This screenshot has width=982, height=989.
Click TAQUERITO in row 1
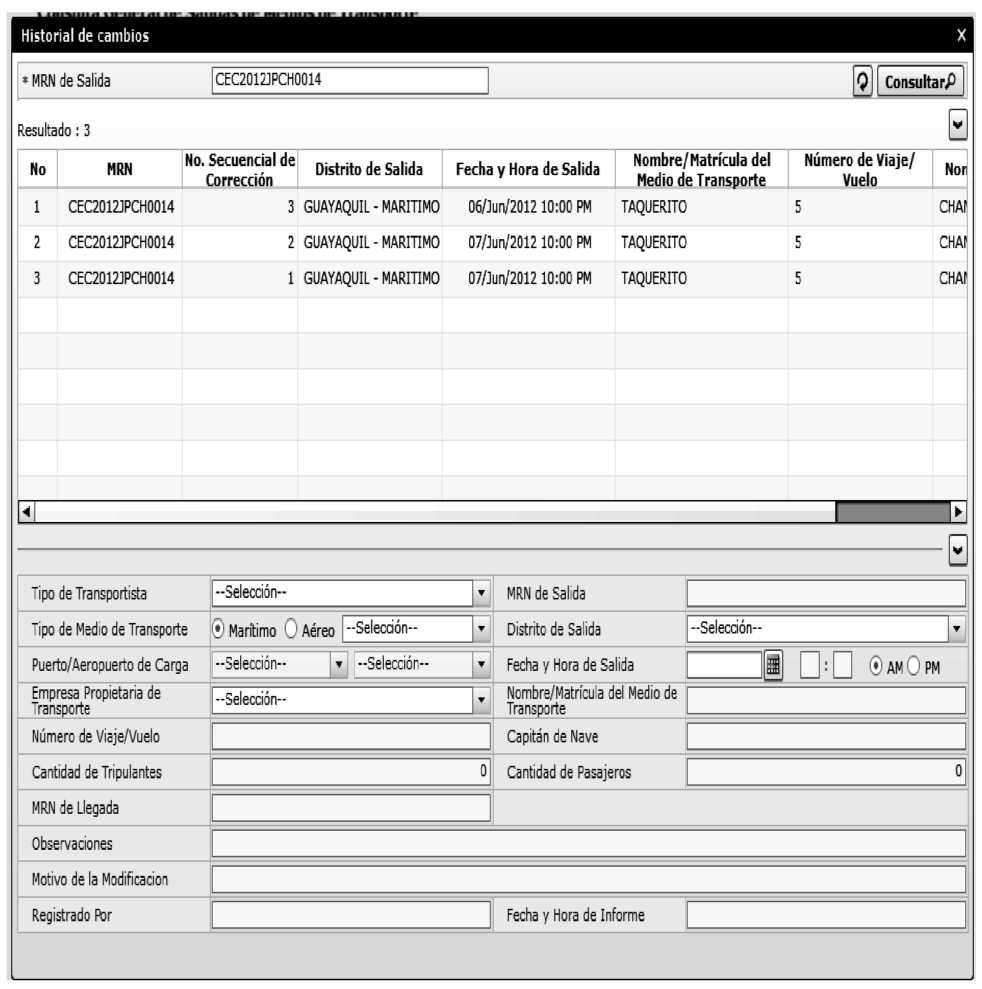654,207
